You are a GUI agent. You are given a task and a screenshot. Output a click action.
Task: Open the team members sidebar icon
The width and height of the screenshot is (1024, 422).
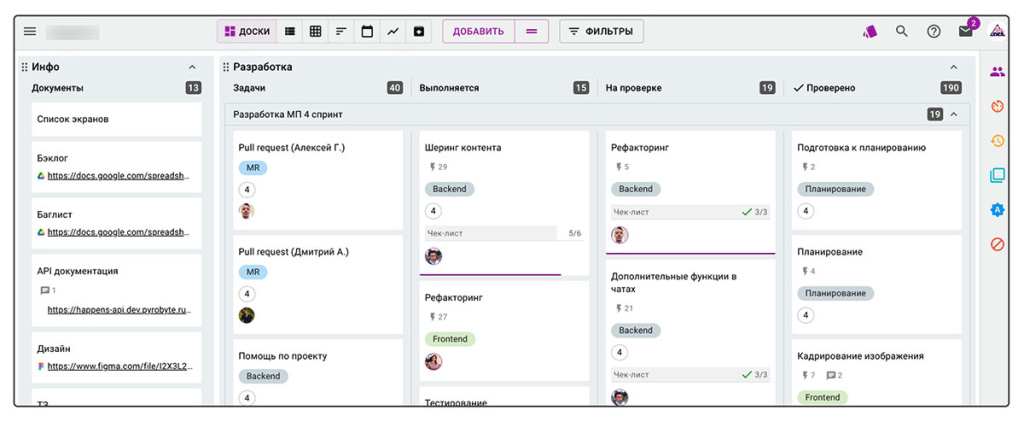point(997,72)
